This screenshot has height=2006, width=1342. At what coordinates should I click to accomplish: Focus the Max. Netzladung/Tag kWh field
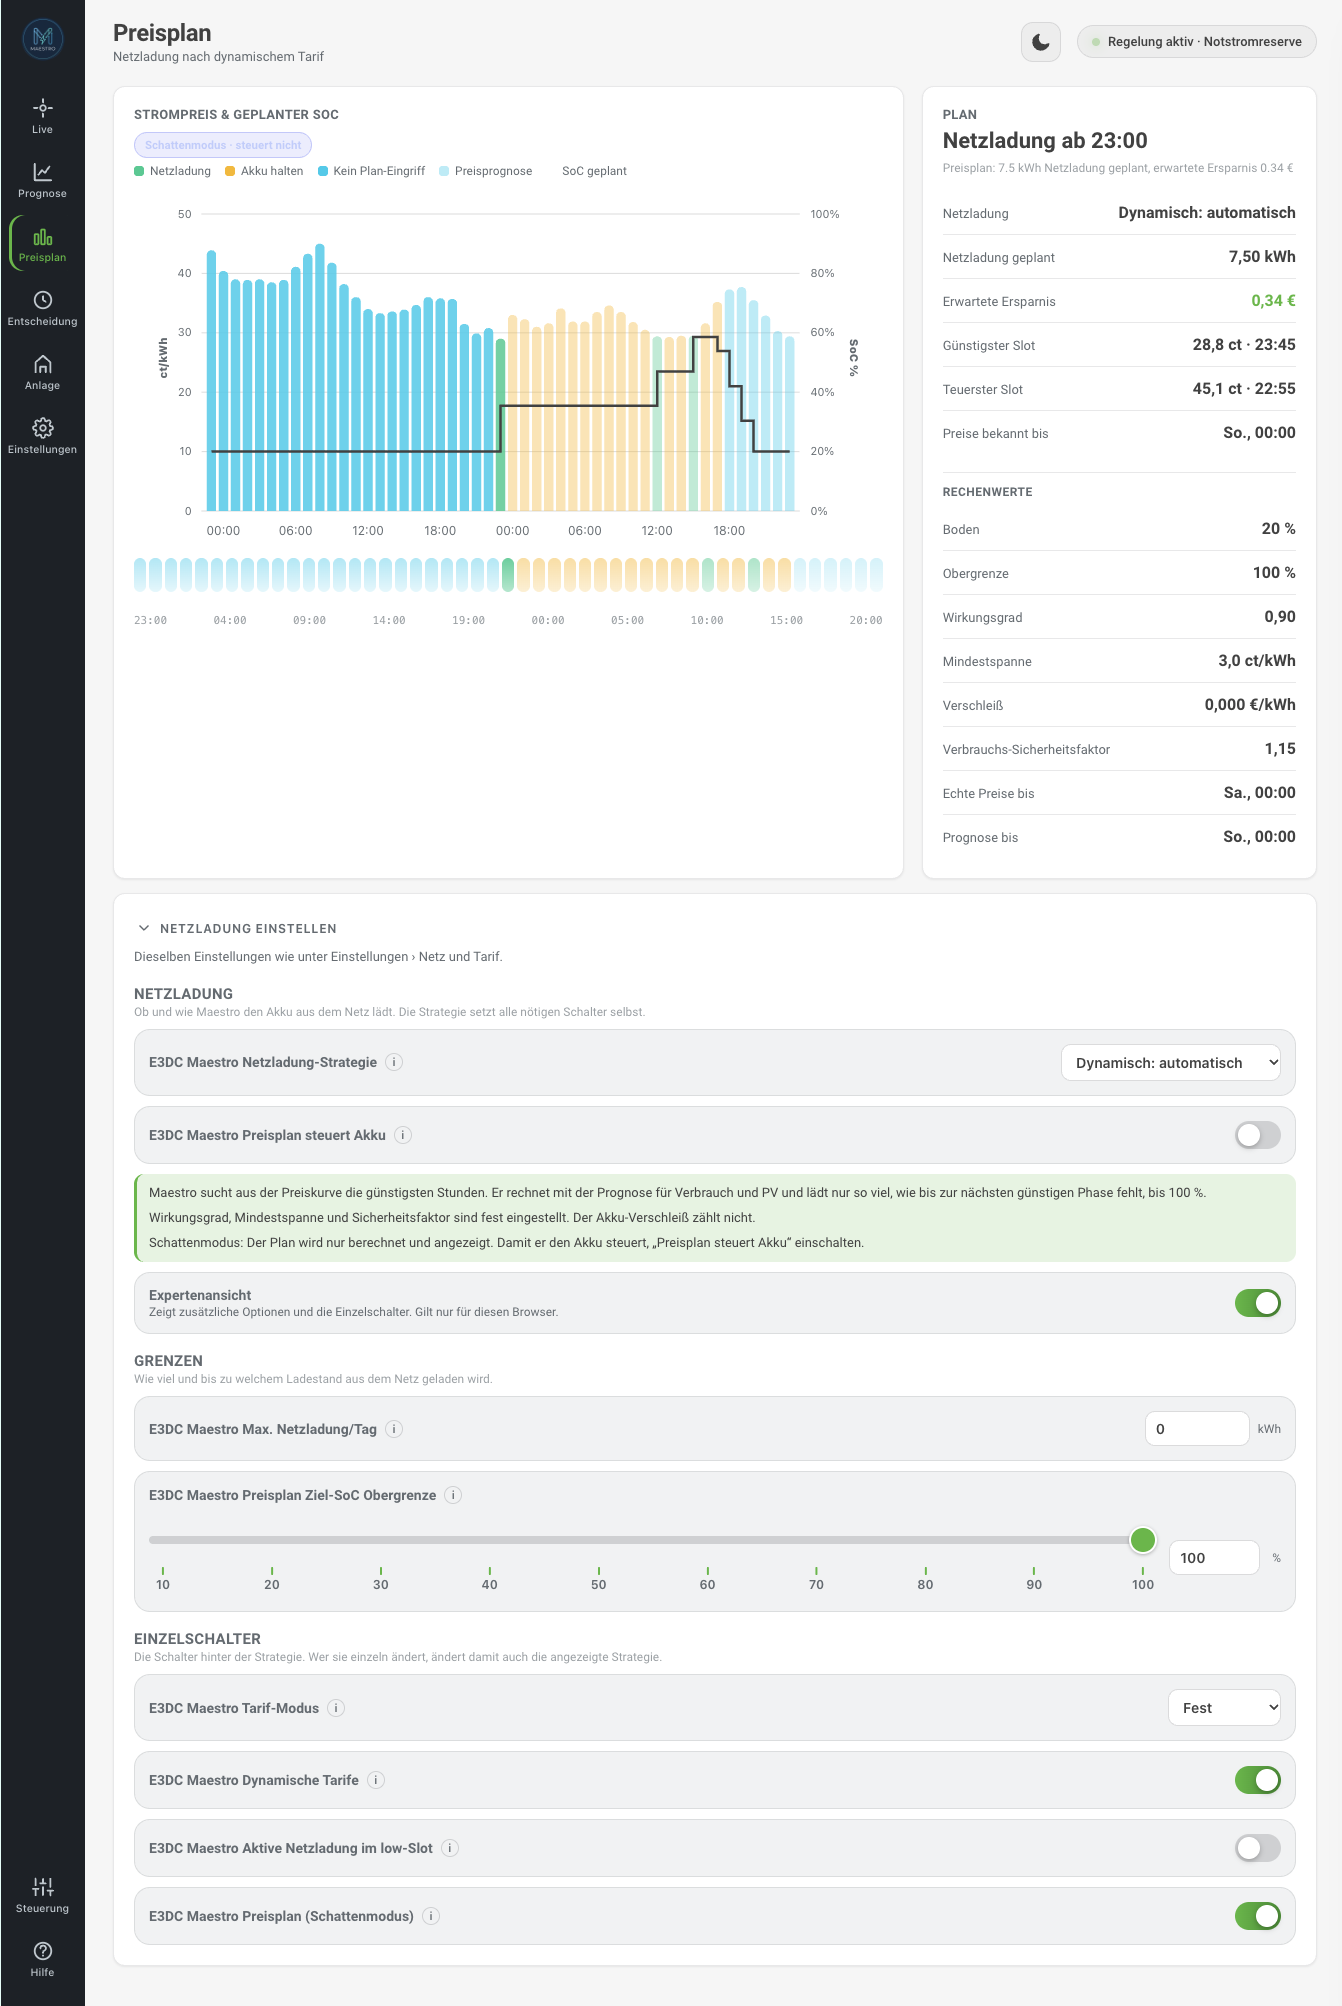[1197, 1429]
